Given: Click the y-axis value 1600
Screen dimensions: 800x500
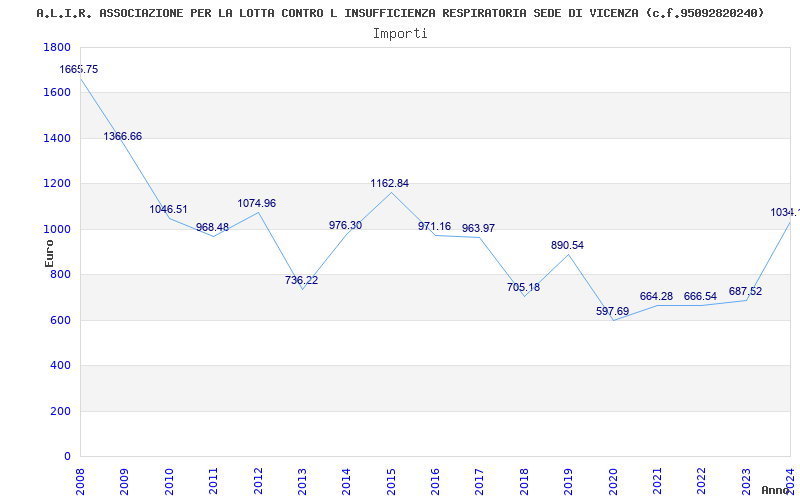Looking at the screenshot, I should click(57, 93).
